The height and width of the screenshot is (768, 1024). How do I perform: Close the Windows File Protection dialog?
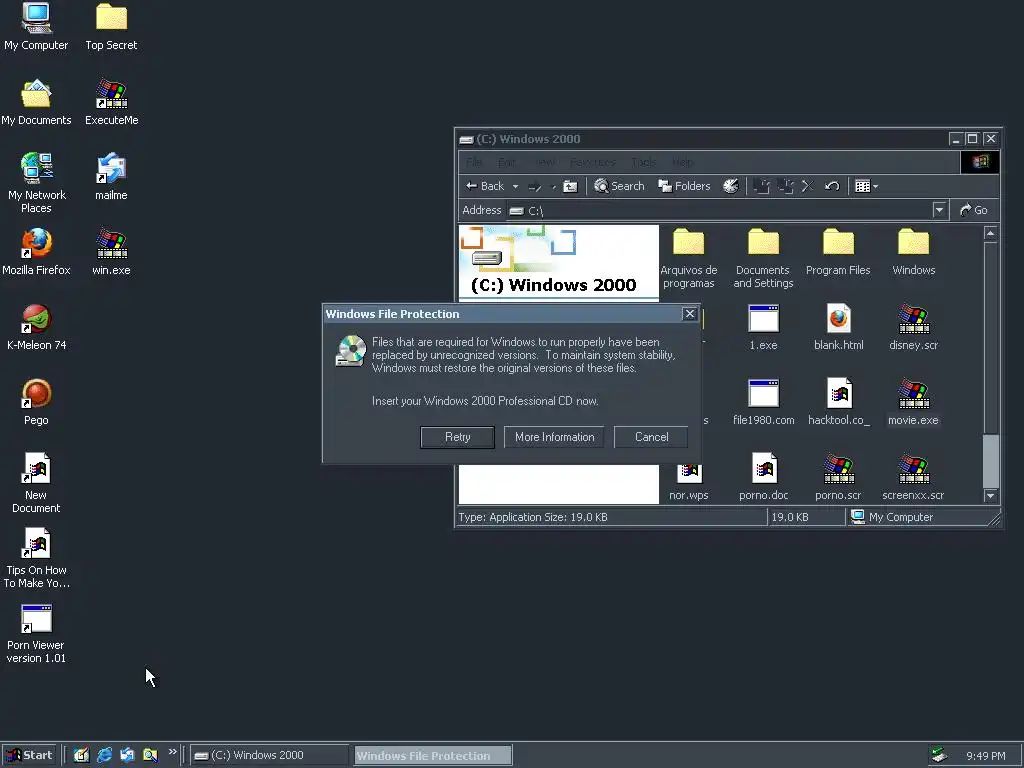[690, 313]
